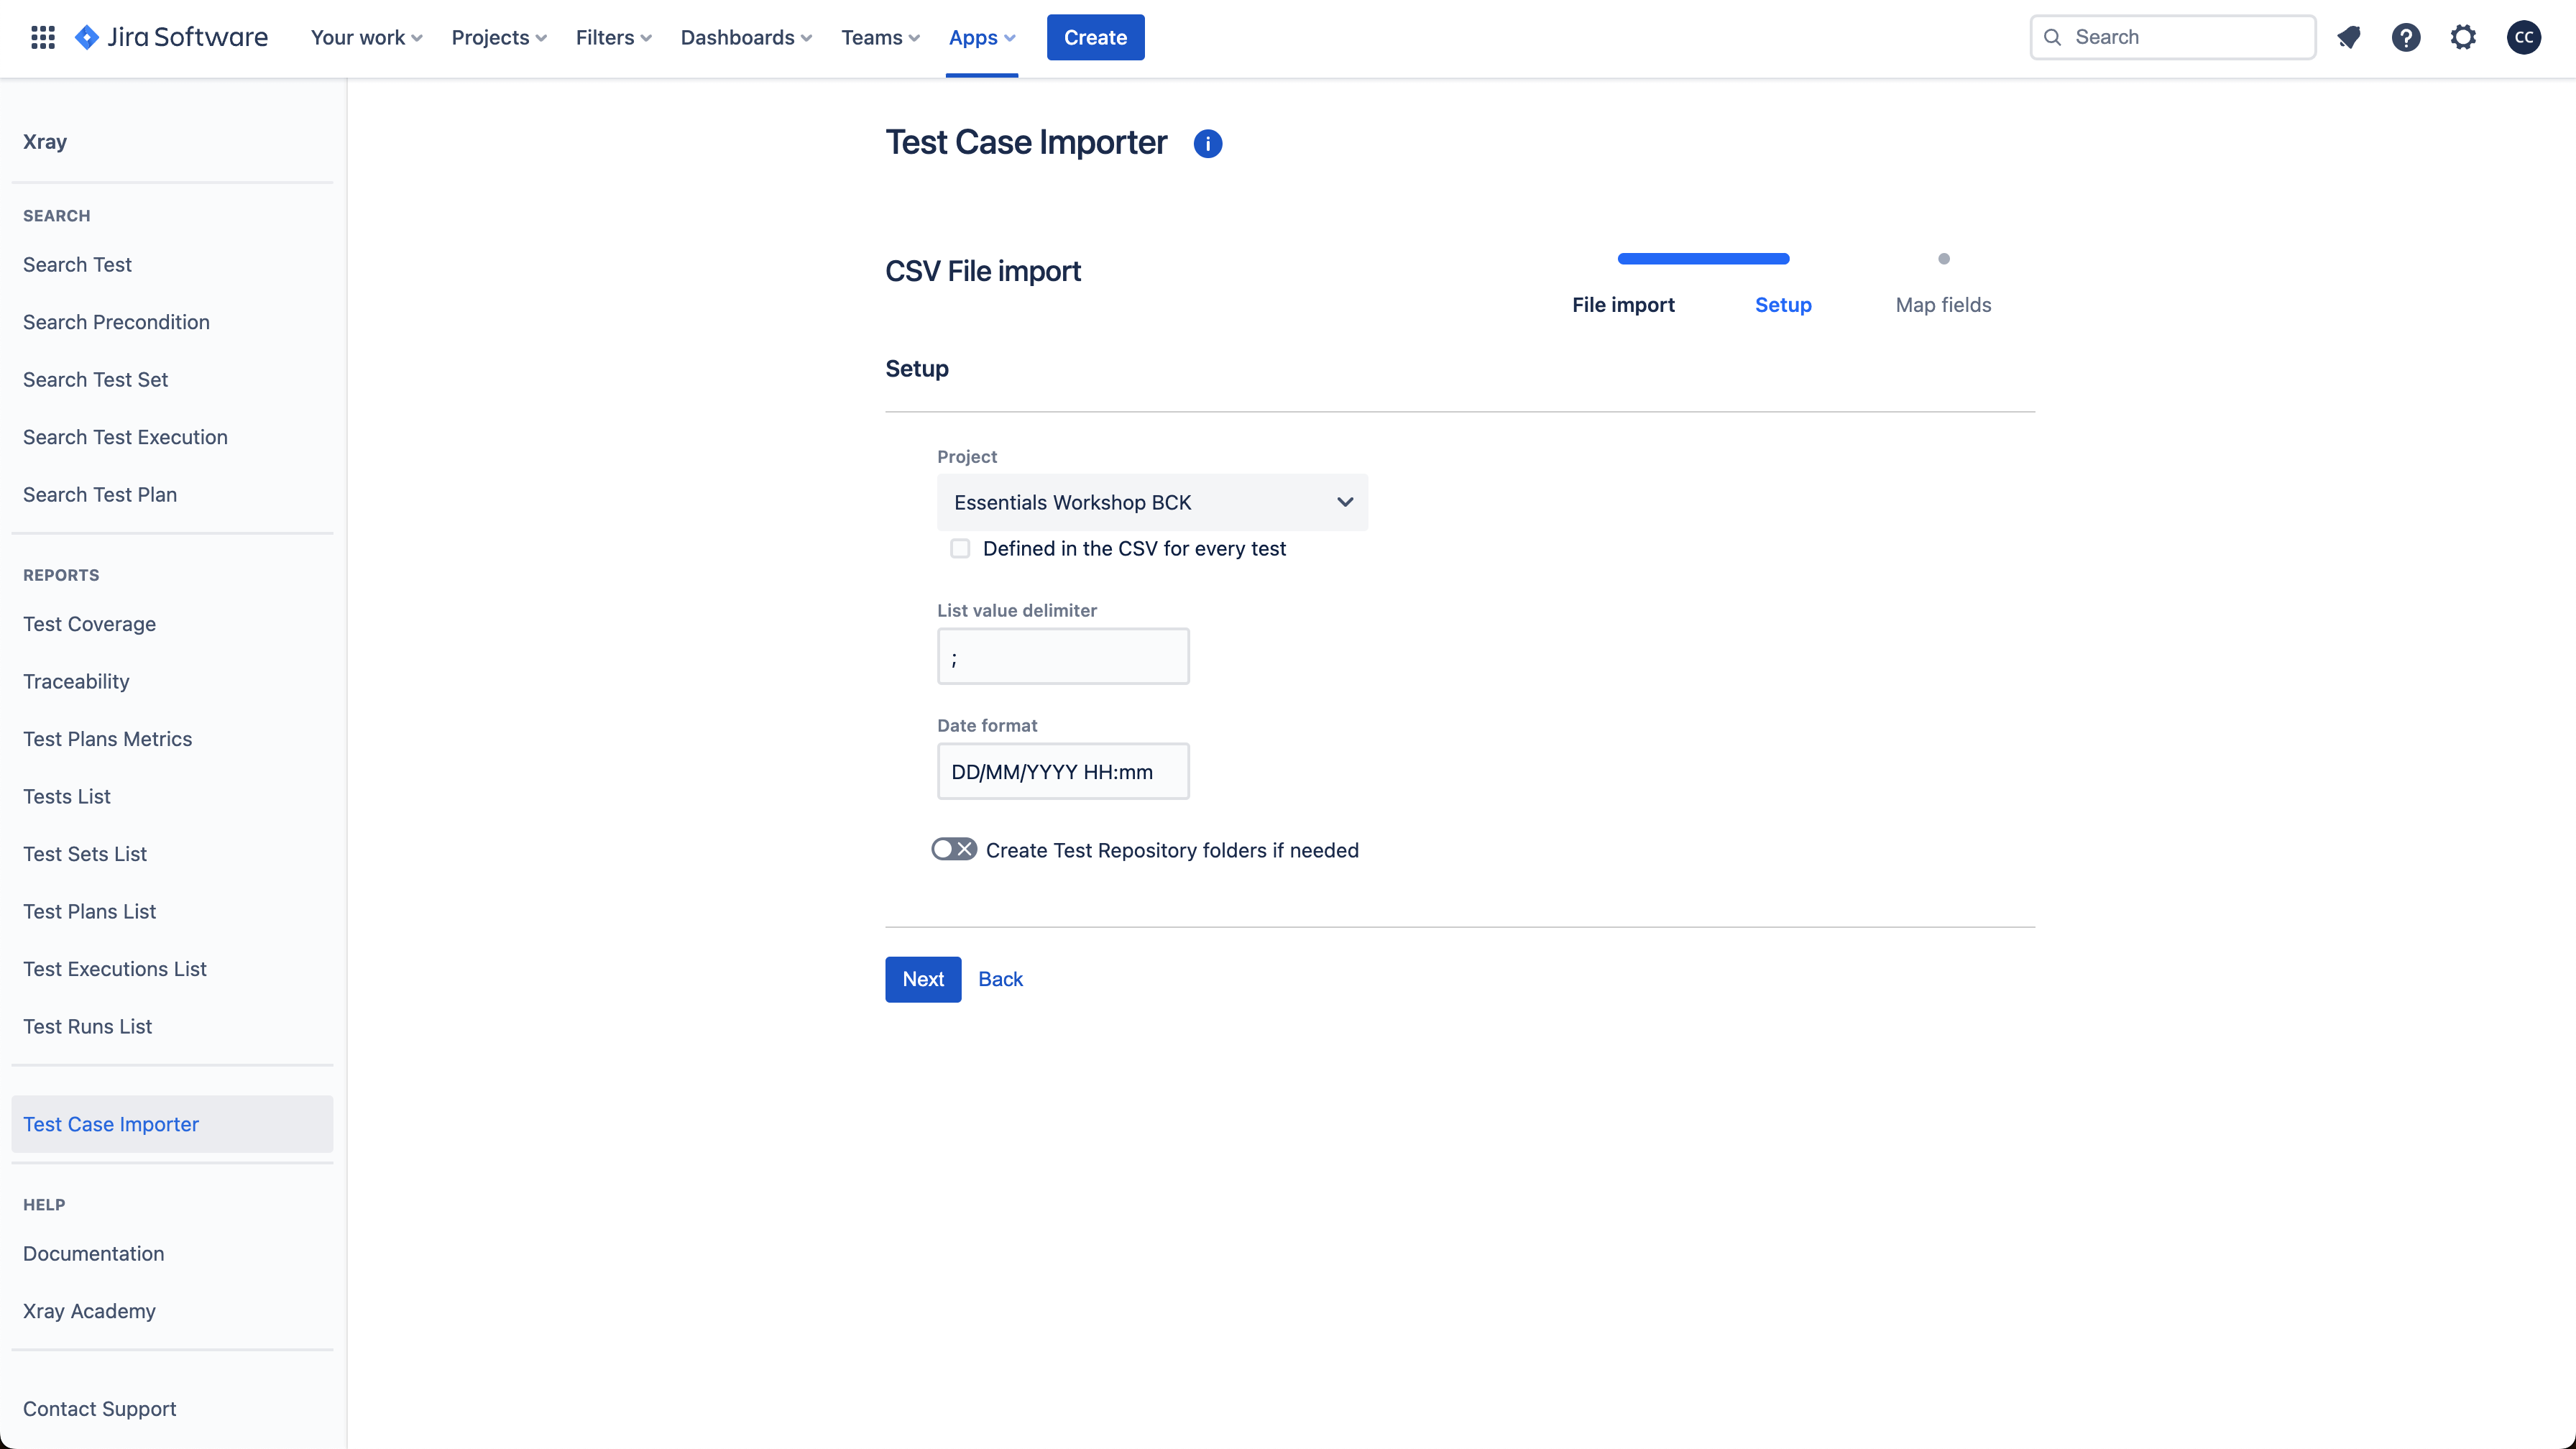
Task: Click the List value delimiter field
Action: pyautogui.click(x=1063, y=656)
